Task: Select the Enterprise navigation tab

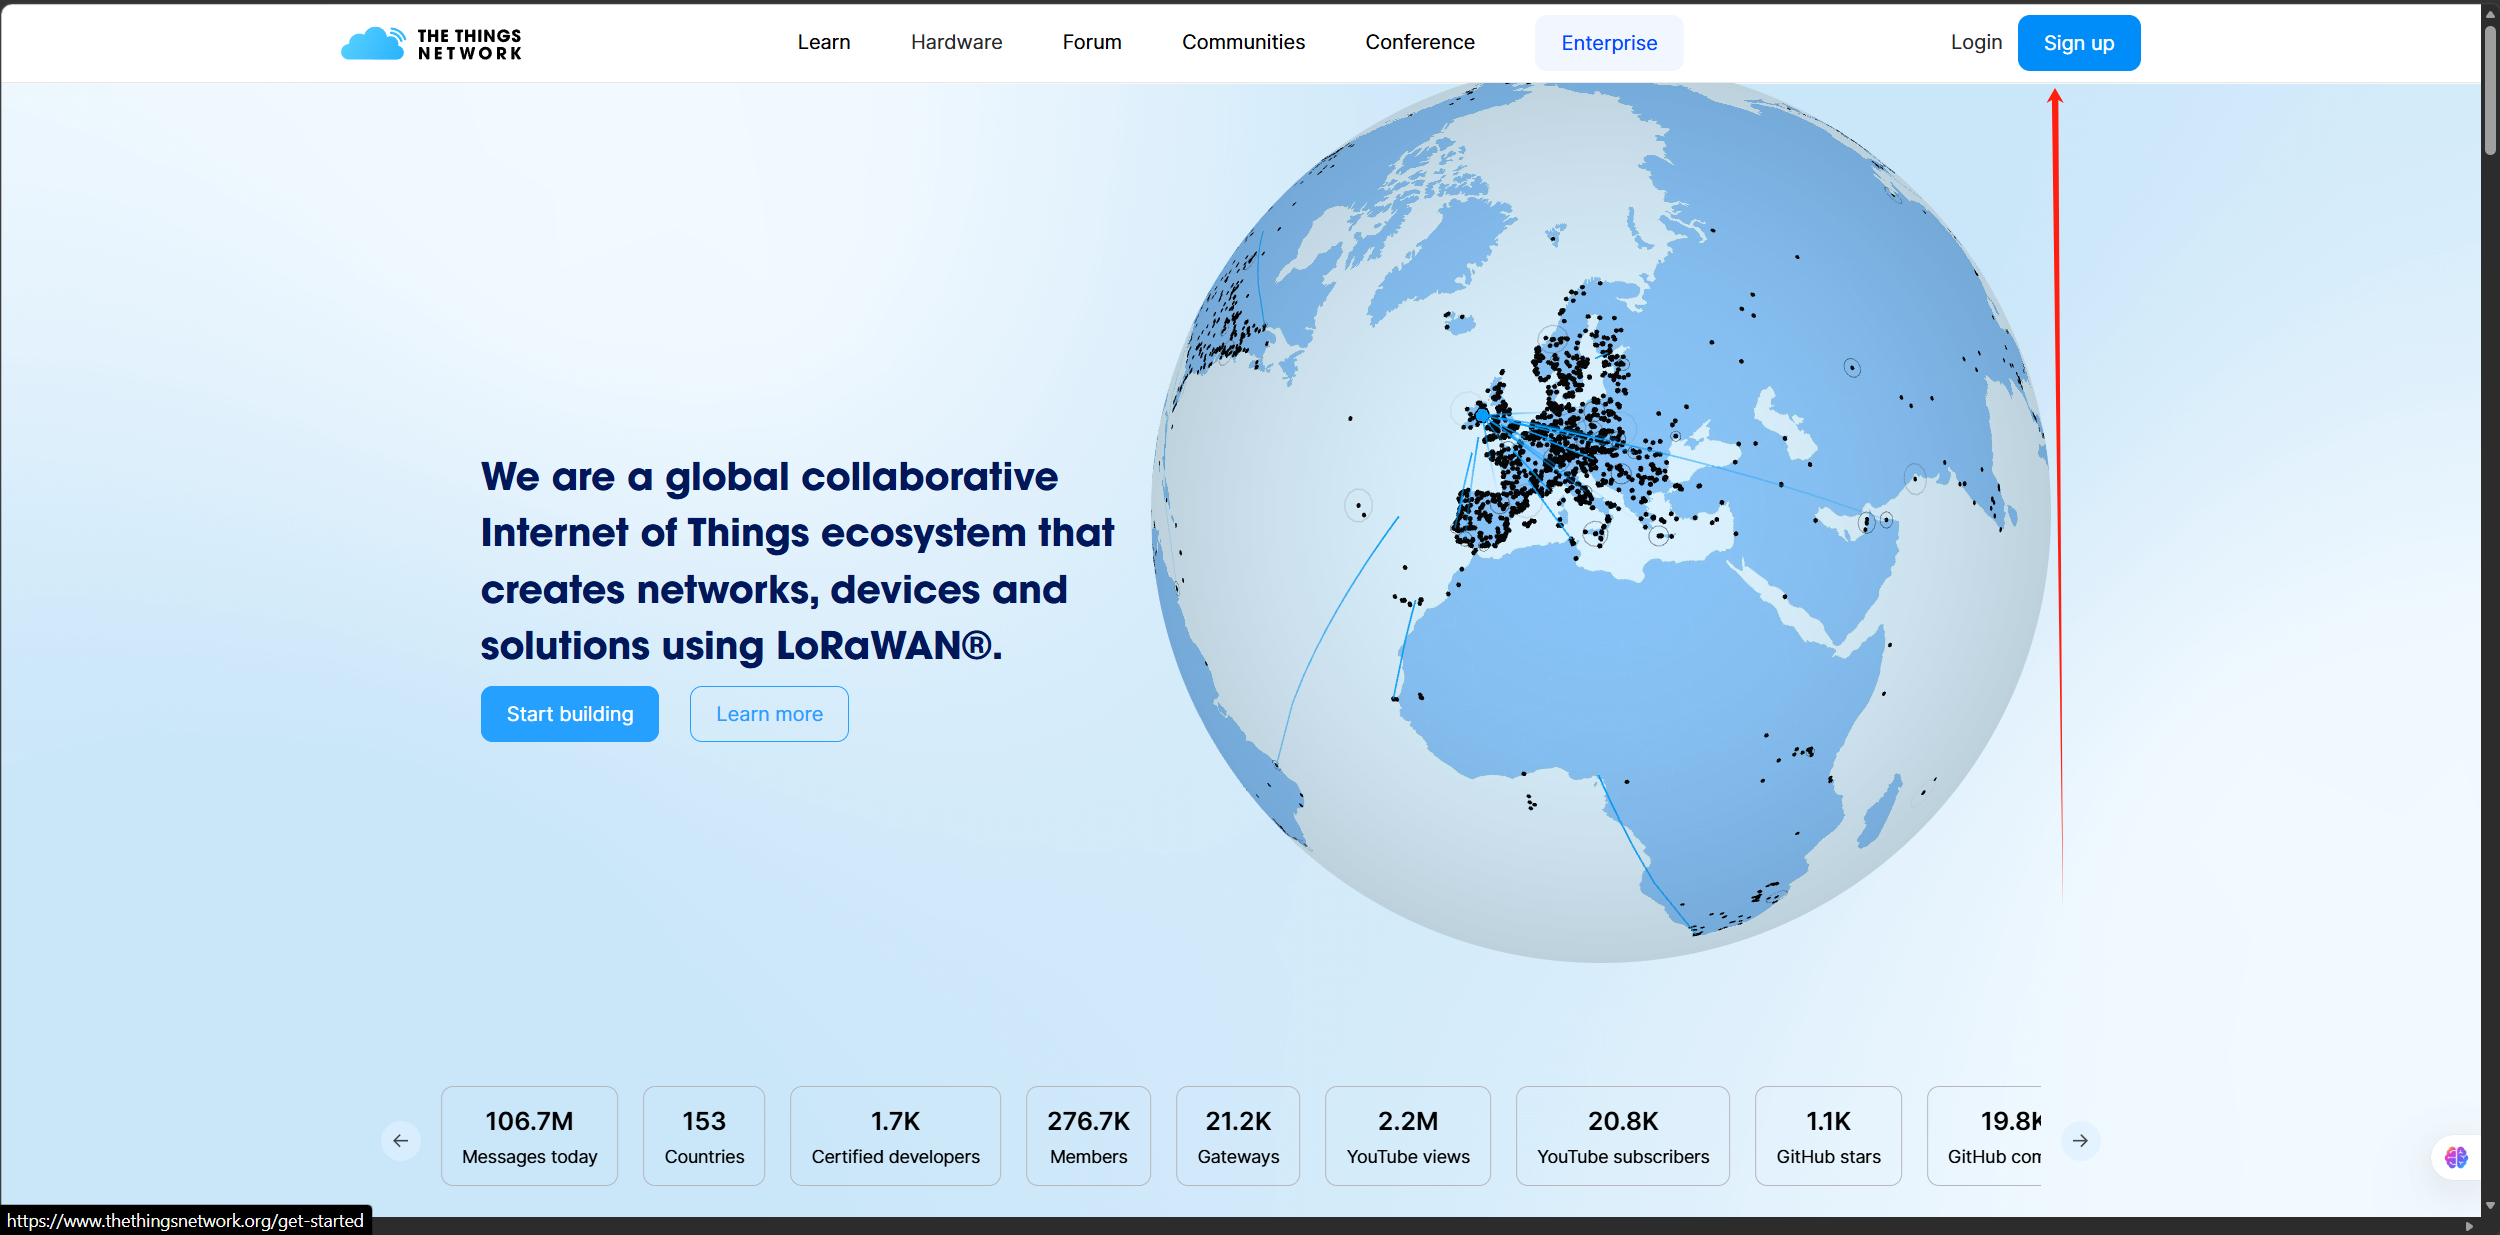Action: click(1609, 43)
